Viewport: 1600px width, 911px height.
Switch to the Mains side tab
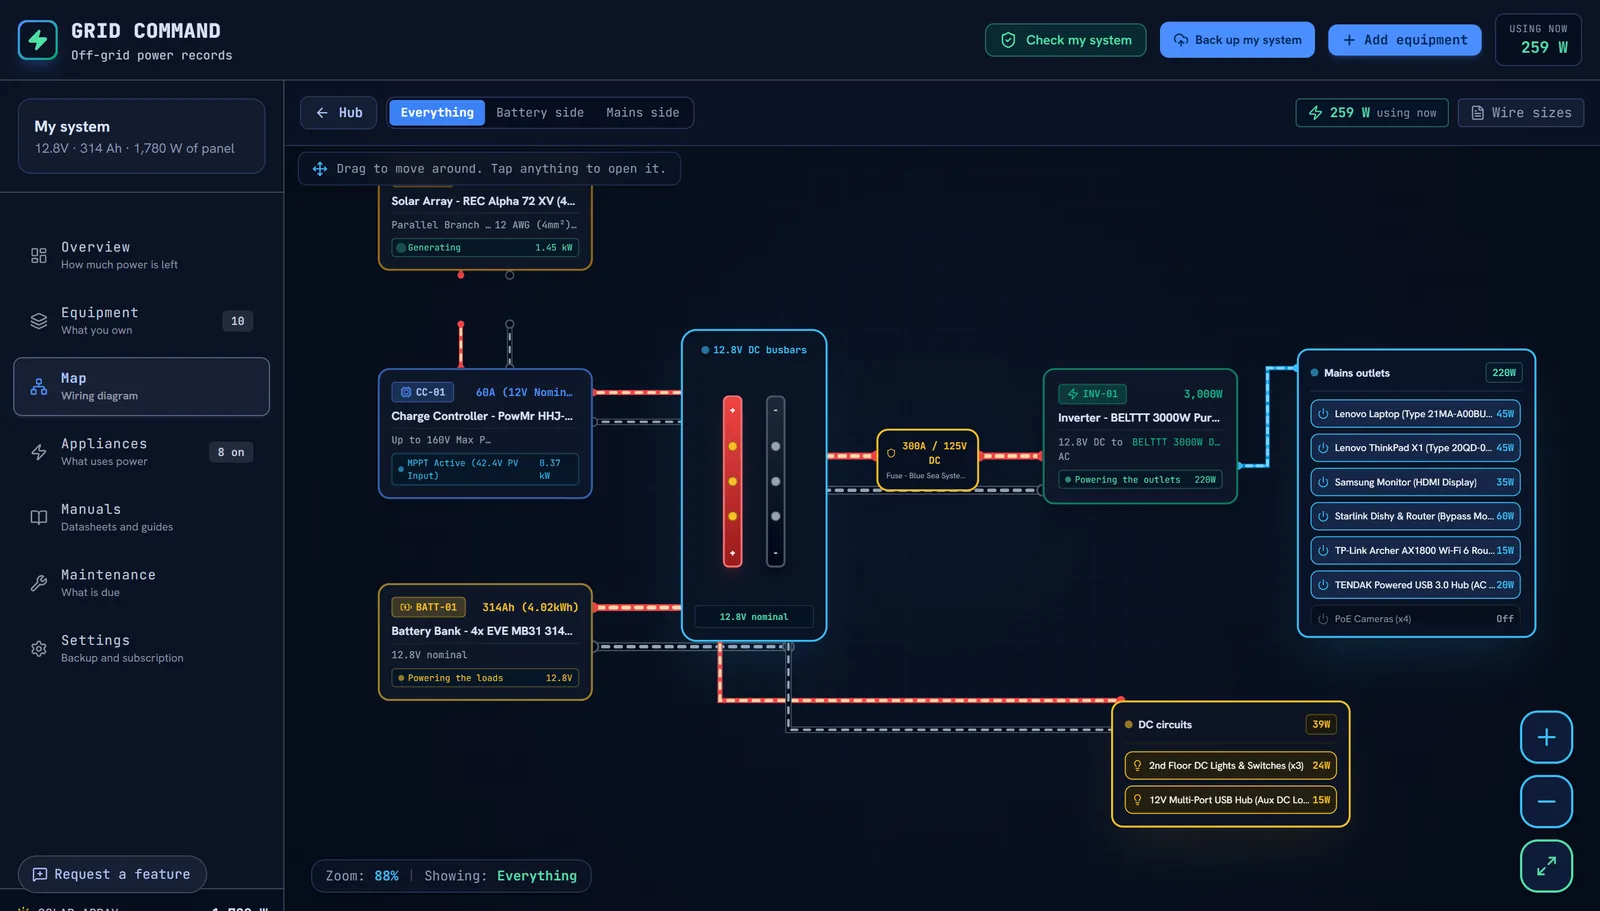[642, 113]
